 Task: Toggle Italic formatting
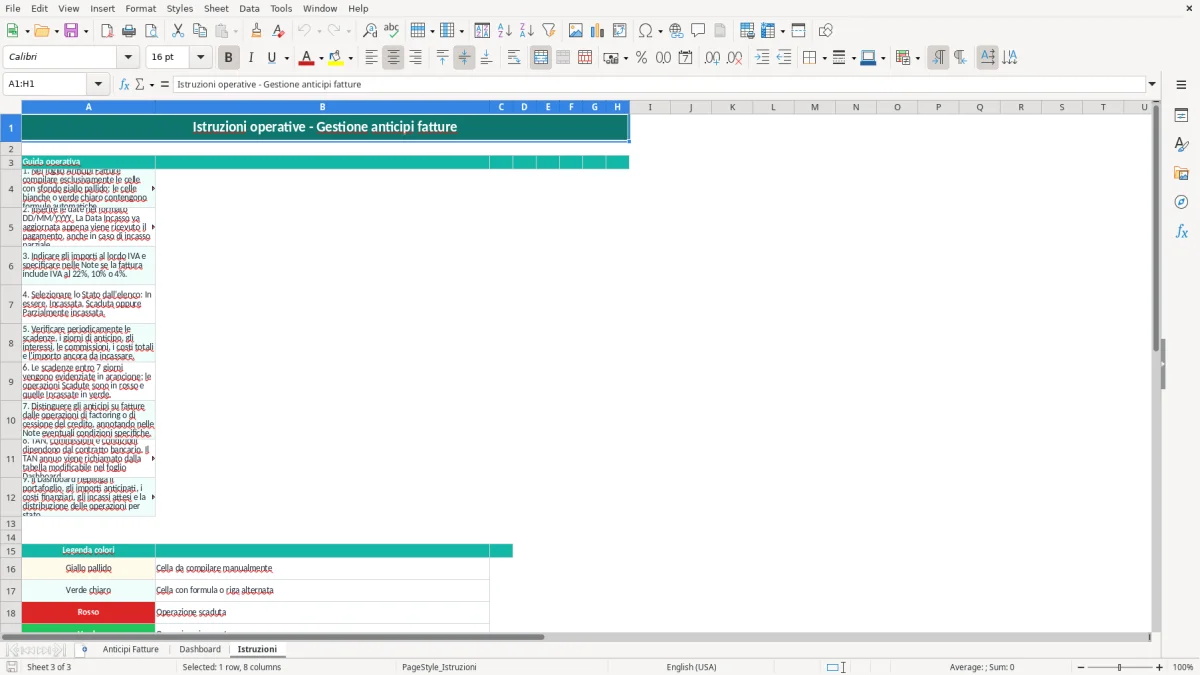tap(251, 58)
